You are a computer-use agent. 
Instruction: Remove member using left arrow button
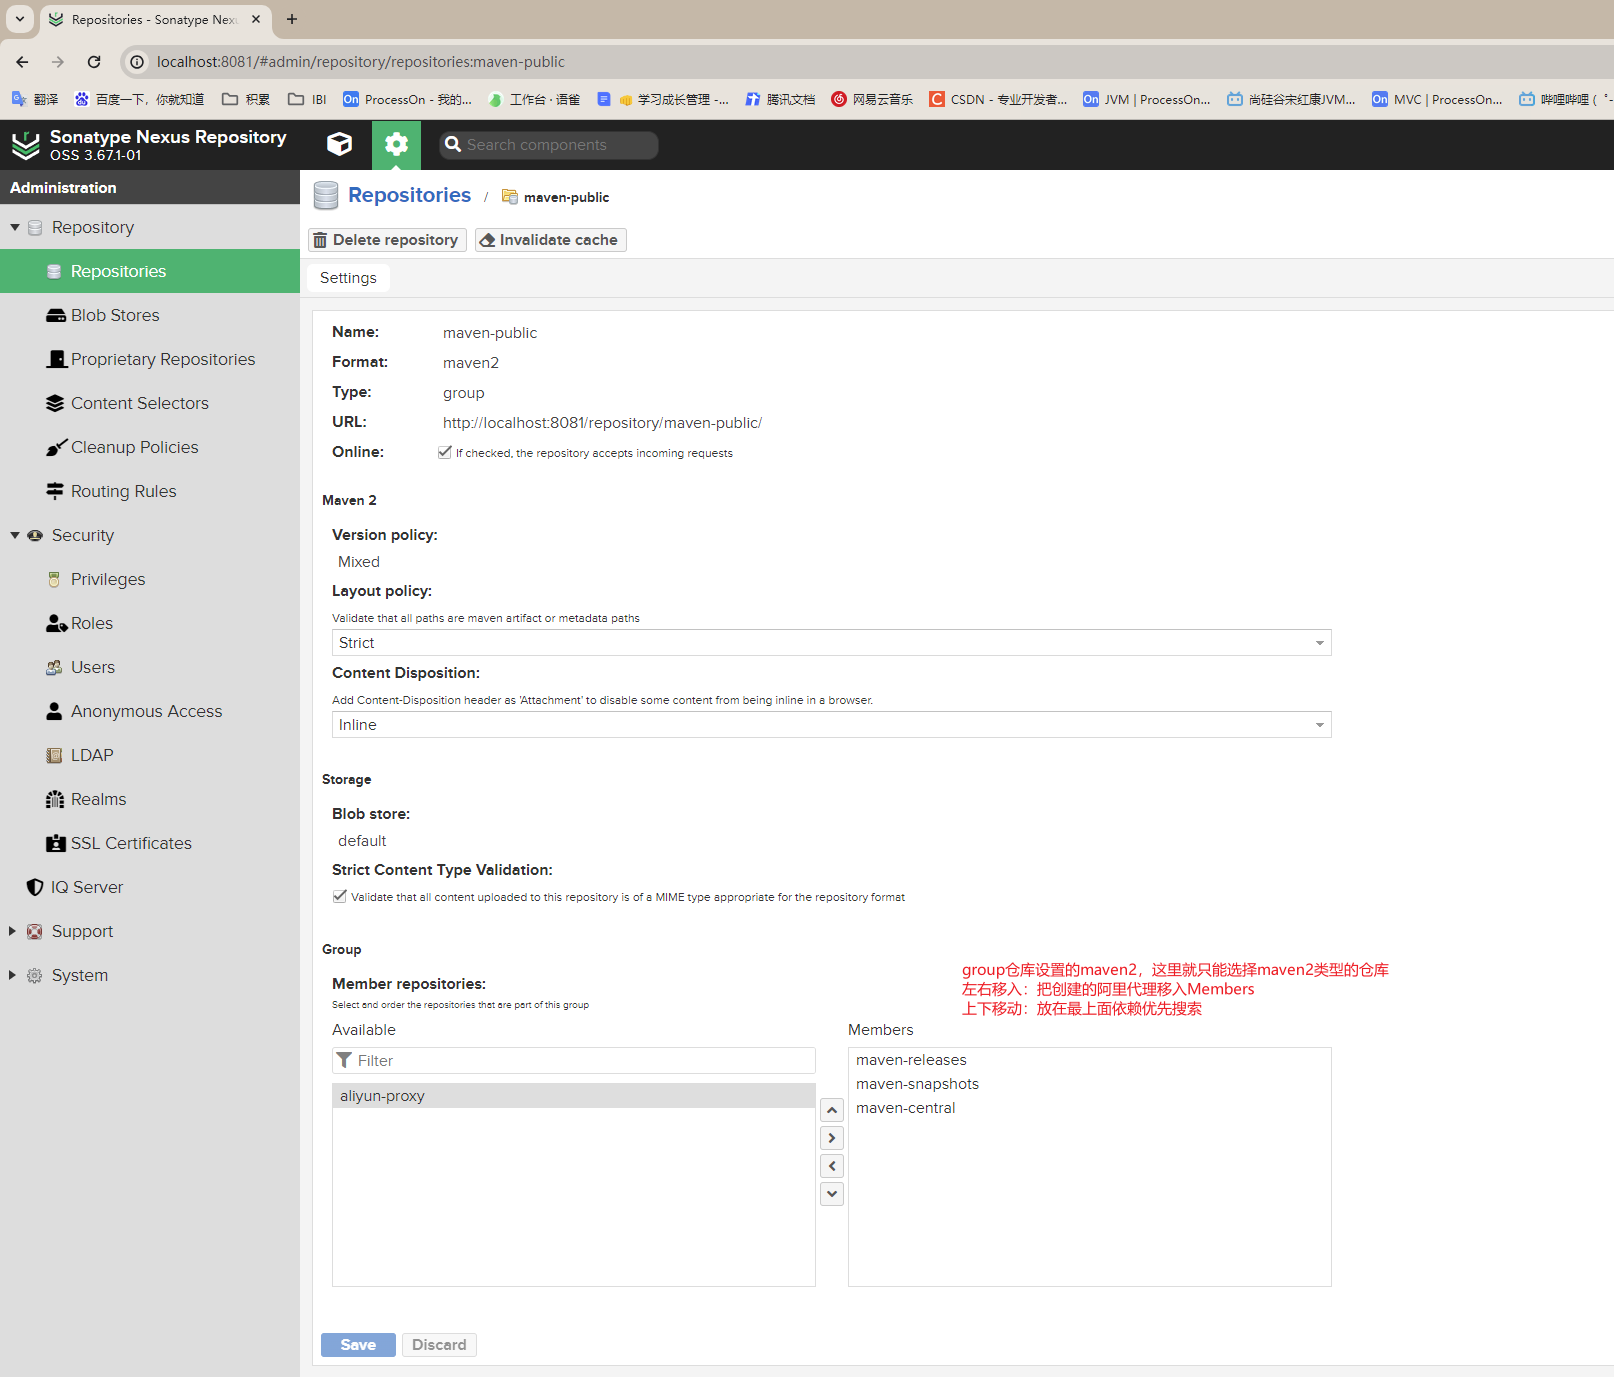(831, 1166)
